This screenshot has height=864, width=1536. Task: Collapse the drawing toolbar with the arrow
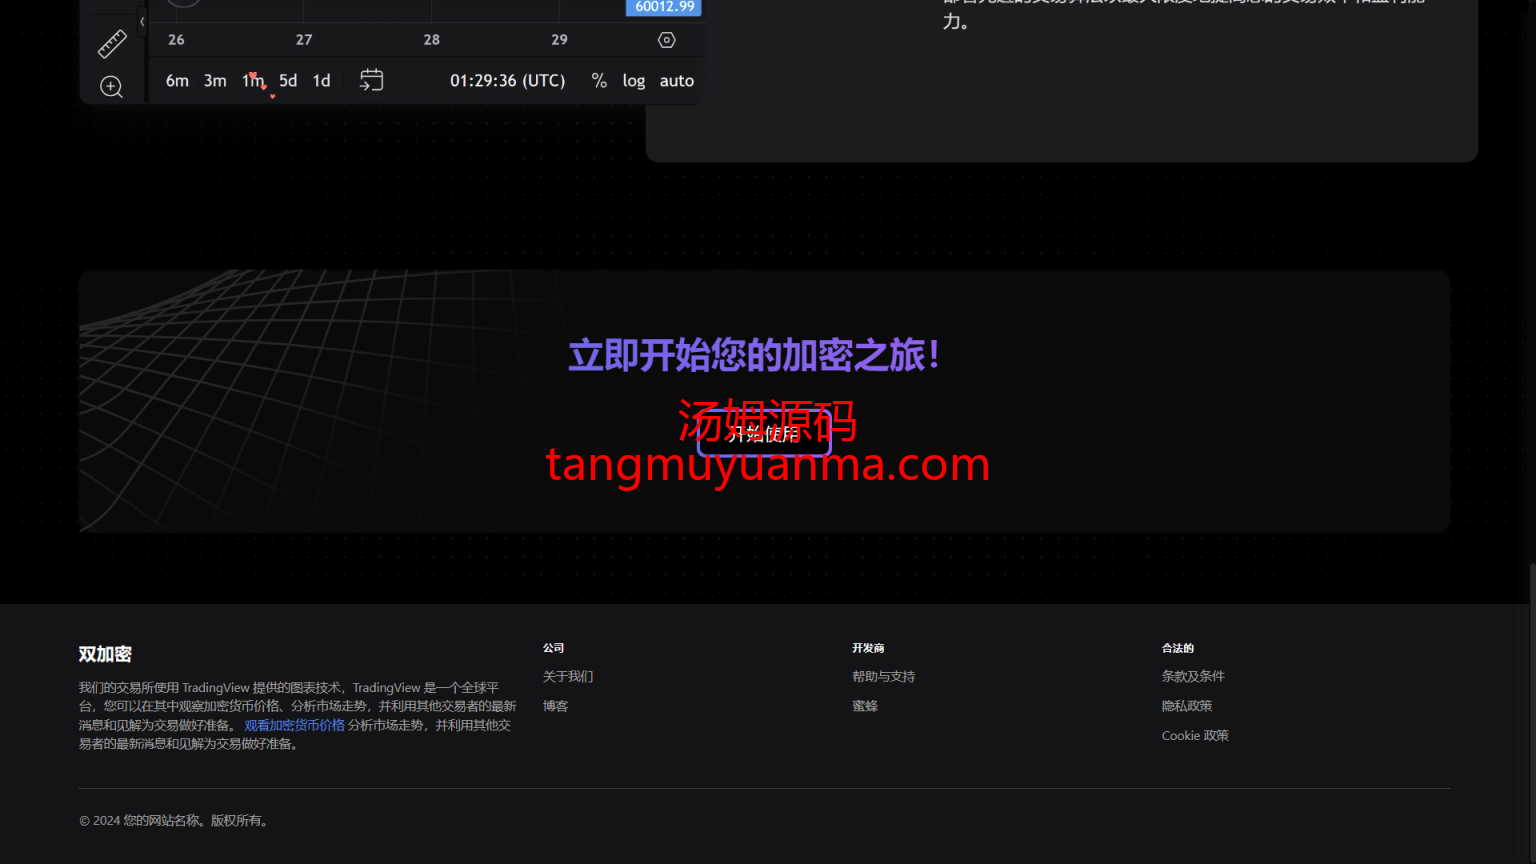click(142, 21)
